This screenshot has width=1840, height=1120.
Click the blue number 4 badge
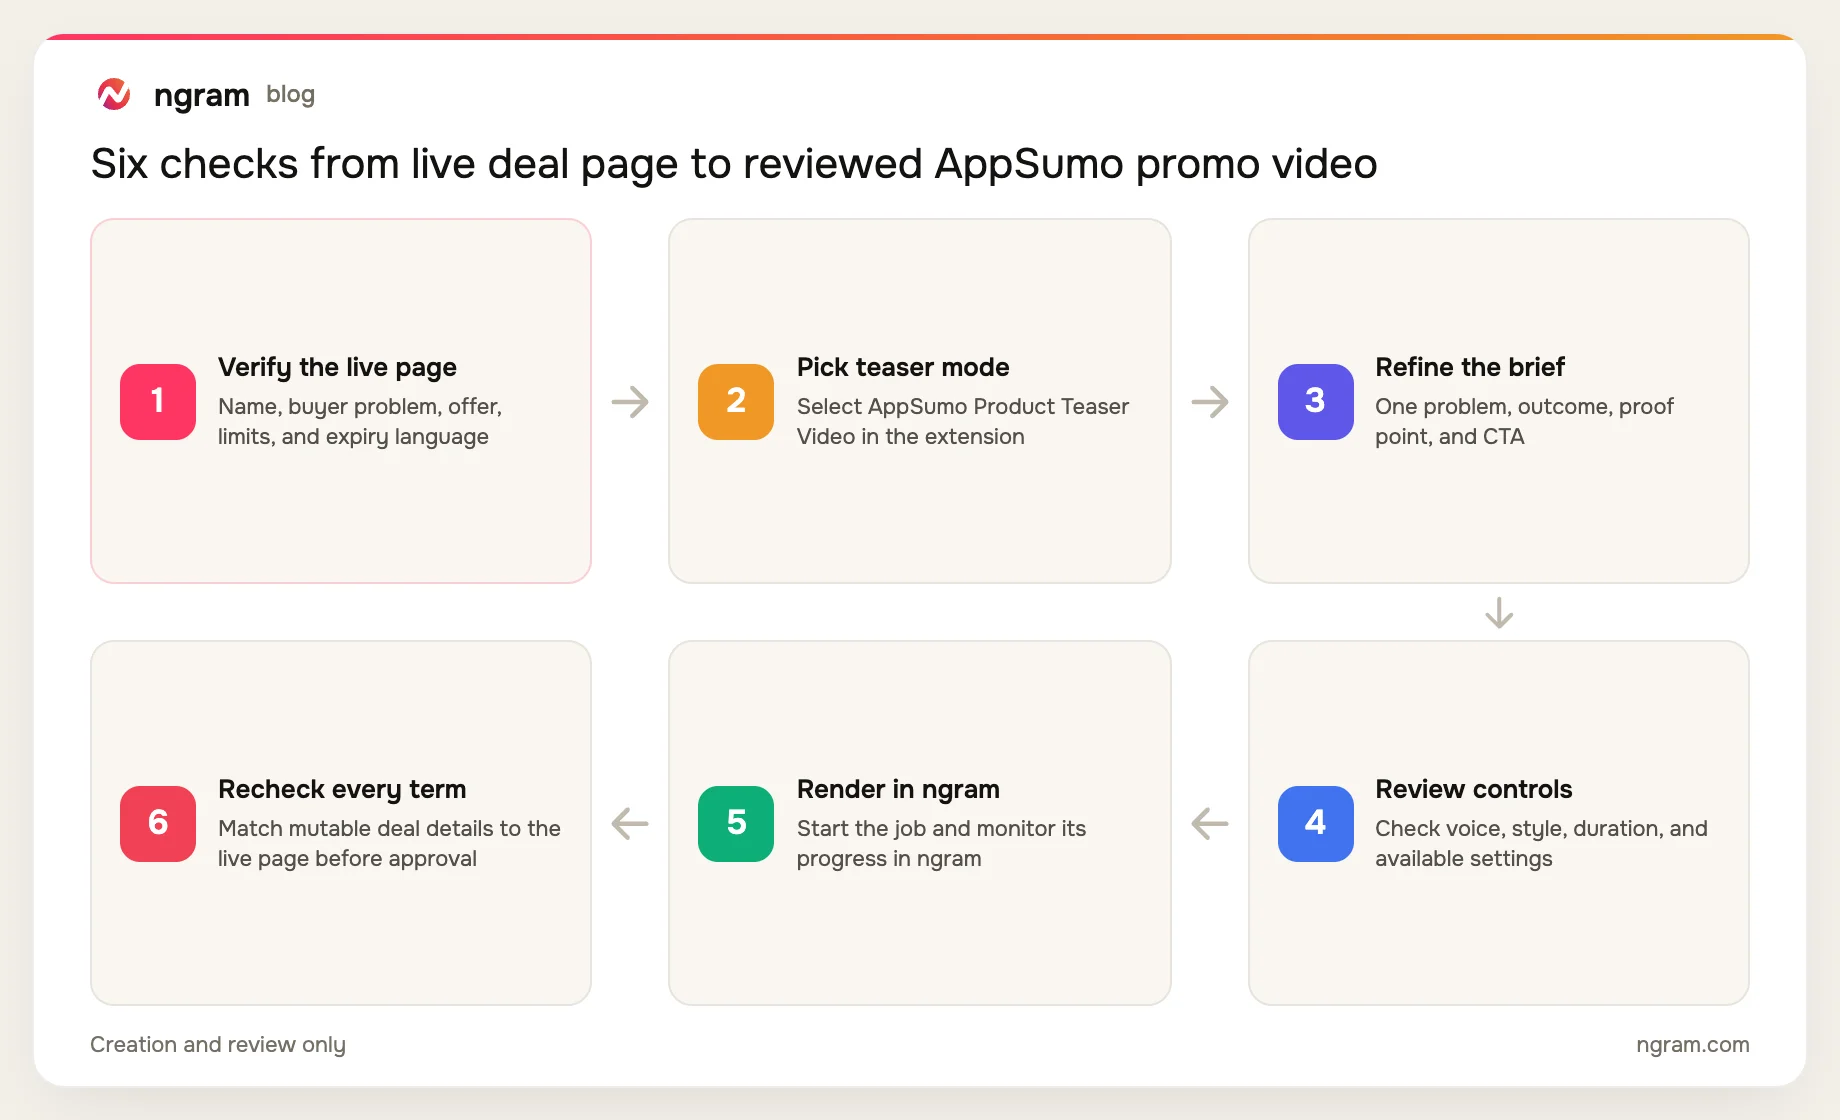(x=1315, y=823)
